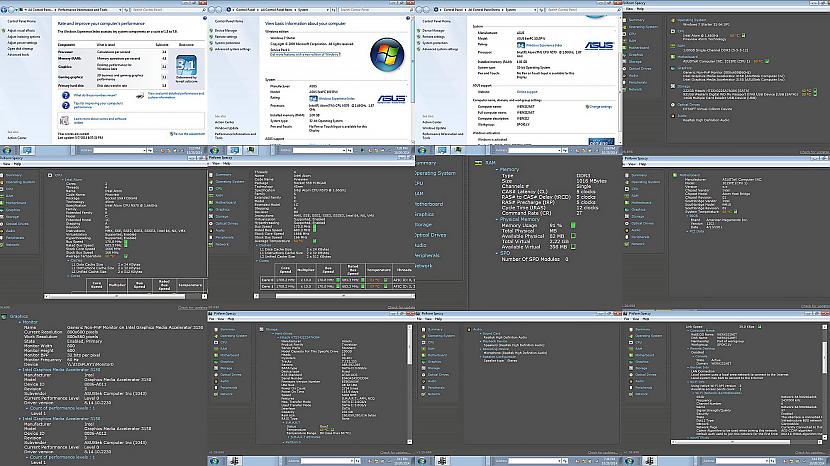Click 'Re-run the assessment' link

(189, 134)
